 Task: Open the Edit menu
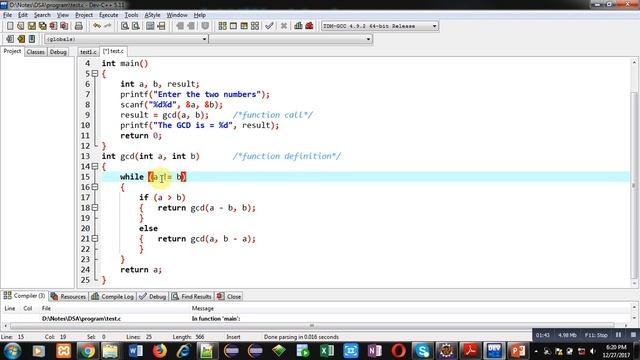tap(23, 15)
